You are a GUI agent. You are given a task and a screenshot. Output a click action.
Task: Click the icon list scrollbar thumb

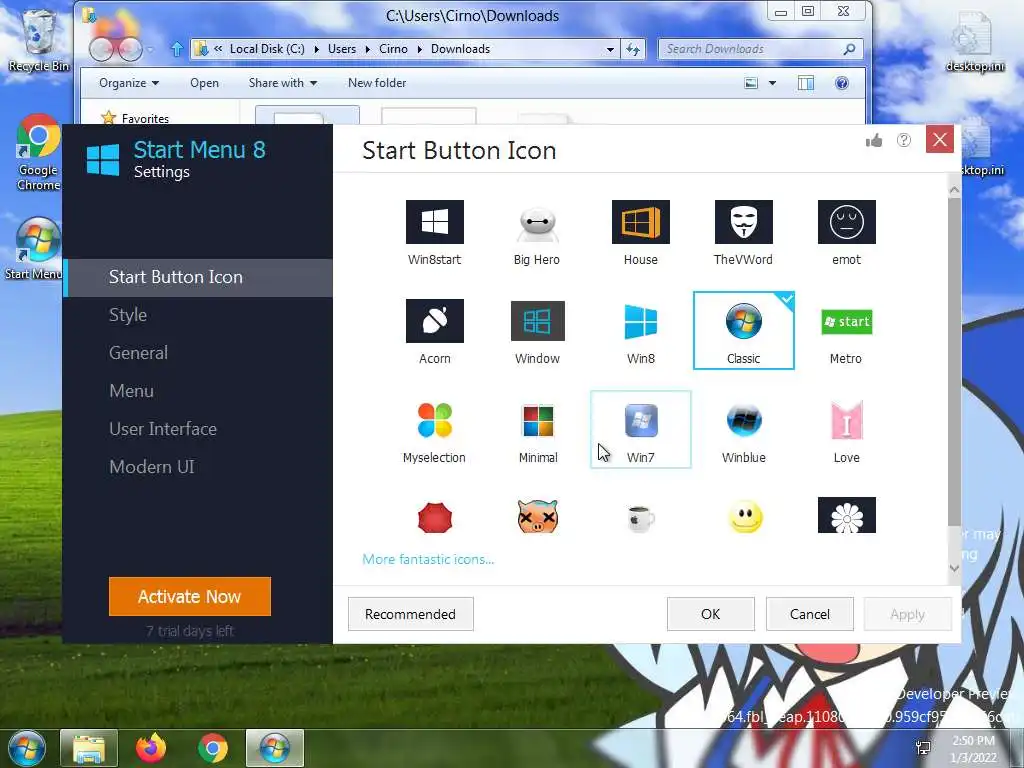click(954, 361)
